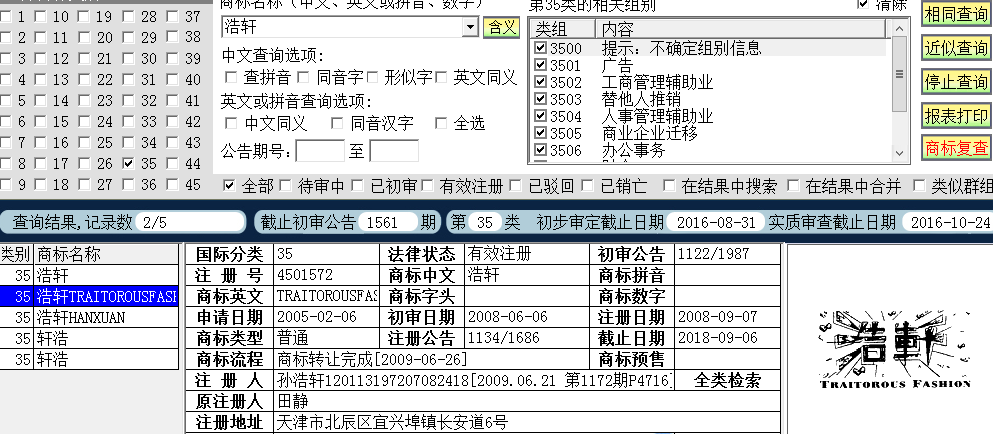This screenshot has width=993, height=434.
Task: Enable the class 9 checkbox
Action: [5, 185]
